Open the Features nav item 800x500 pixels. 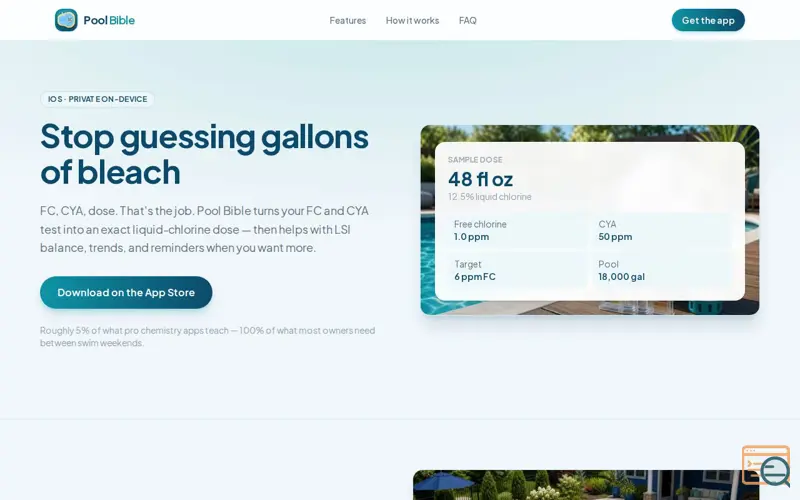tap(347, 20)
